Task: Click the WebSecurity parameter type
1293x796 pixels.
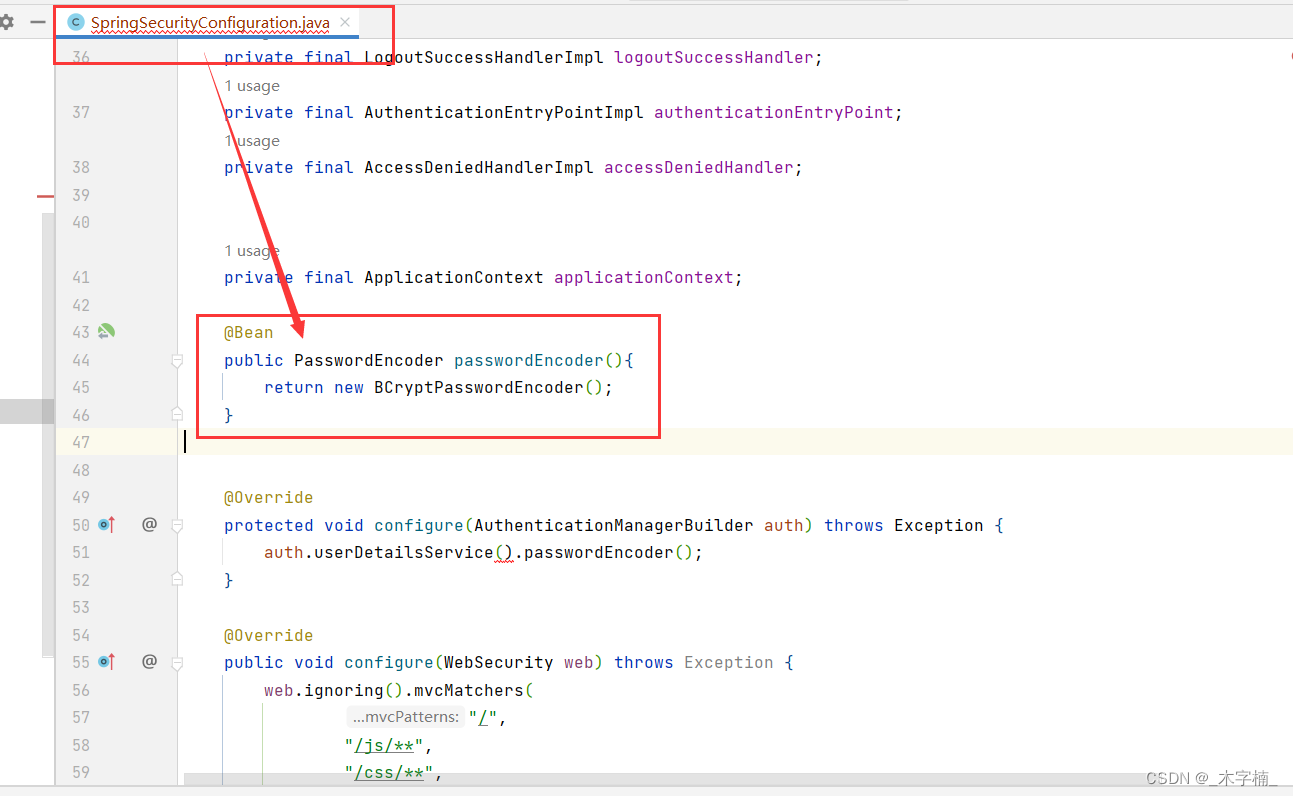Action: [x=498, y=662]
